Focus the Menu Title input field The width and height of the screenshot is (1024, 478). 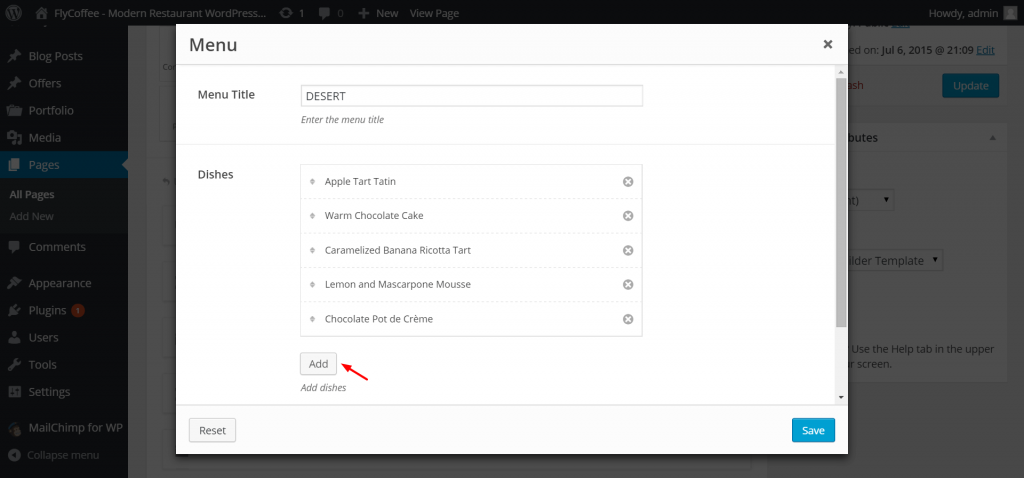472,96
